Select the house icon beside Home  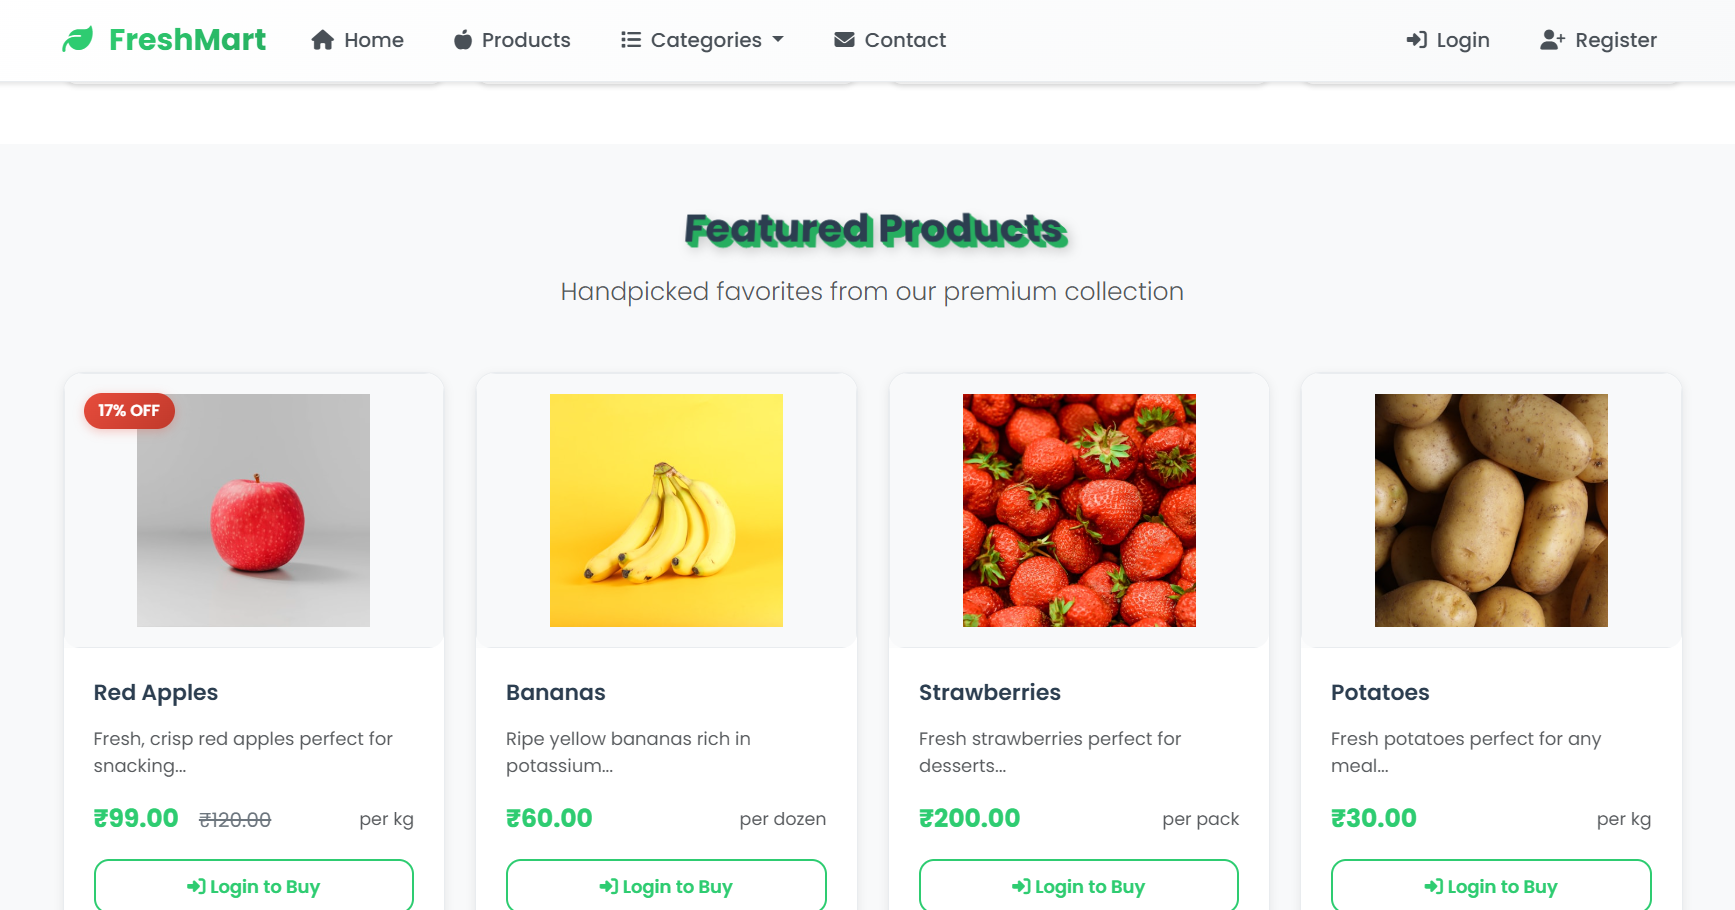click(x=321, y=39)
